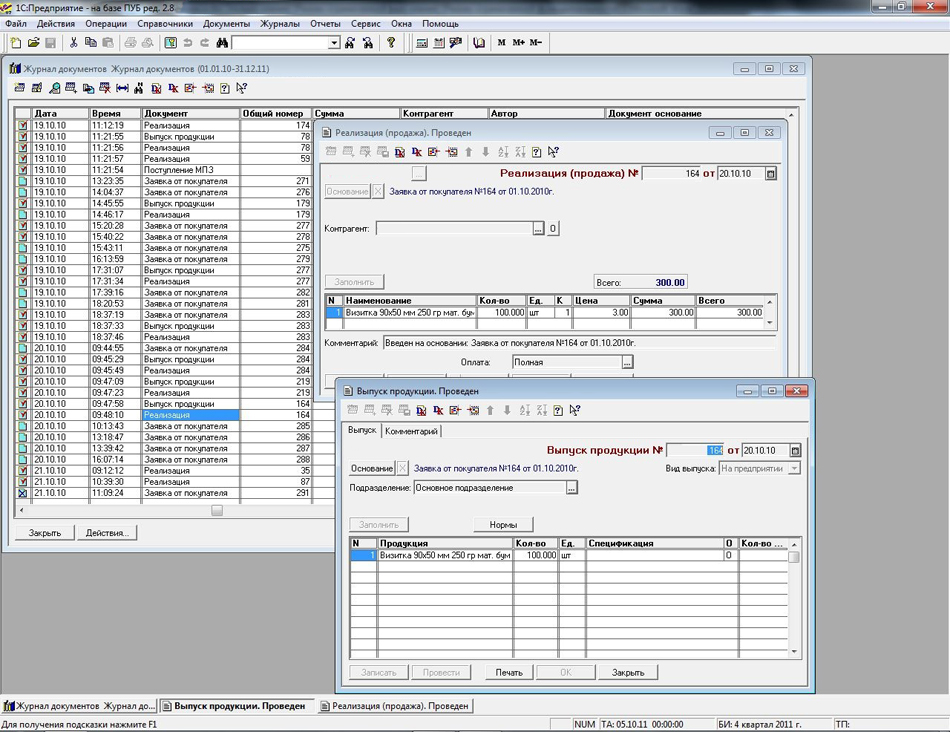Click the new document icon in main toolbar
The height and width of the screenshot is (732, 950).
[16, 43]
